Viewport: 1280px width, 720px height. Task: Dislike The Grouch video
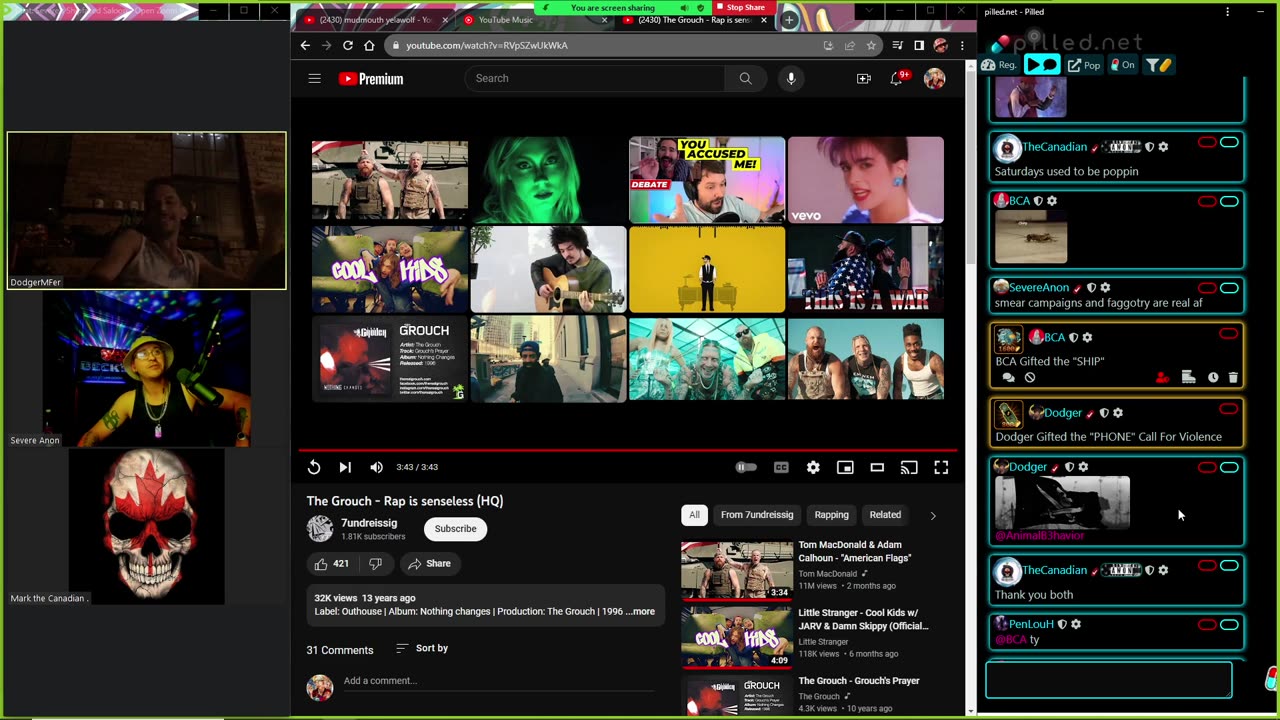coord(375,564)
